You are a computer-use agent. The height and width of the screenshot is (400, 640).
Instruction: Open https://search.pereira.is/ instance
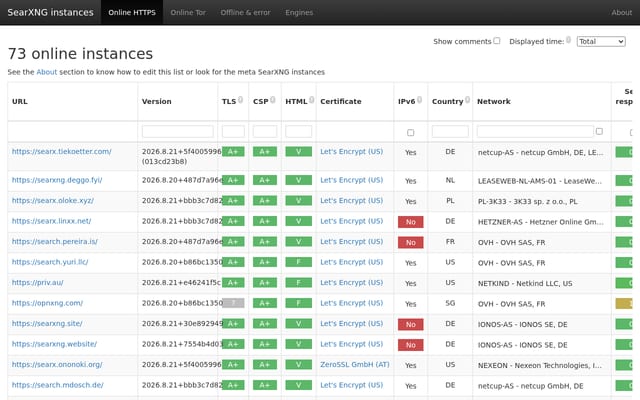(55, 241)
